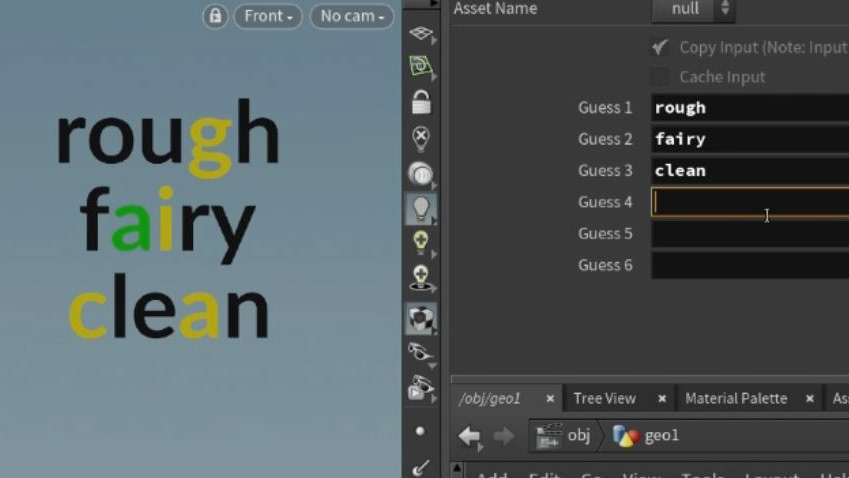Open the Front view dropdown
849x478 pixels.
[268, 16]
